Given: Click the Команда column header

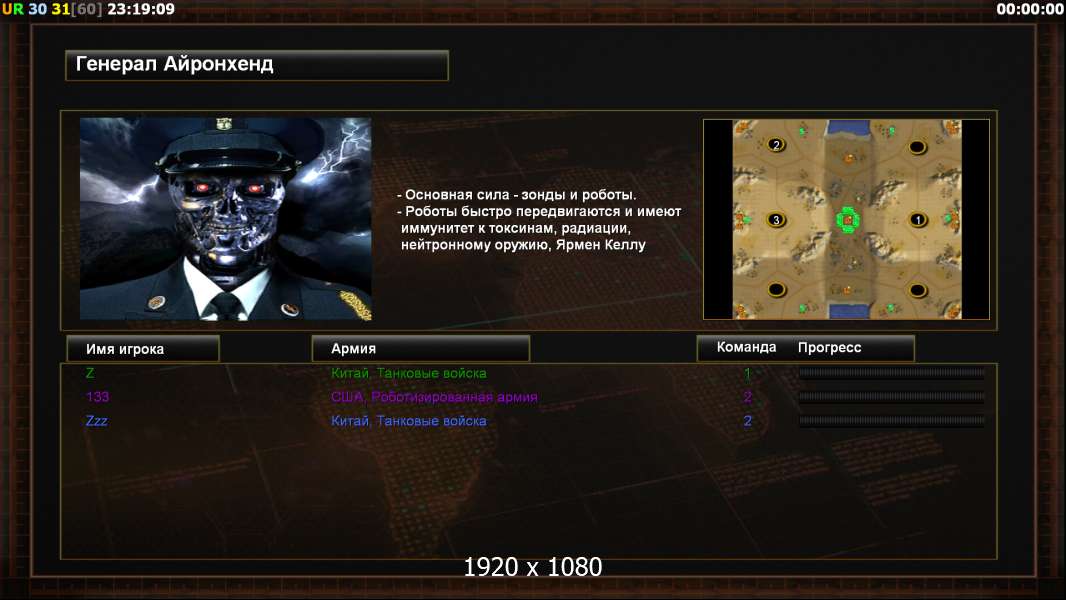Looking at the screenshot, I should coord(746,347).
